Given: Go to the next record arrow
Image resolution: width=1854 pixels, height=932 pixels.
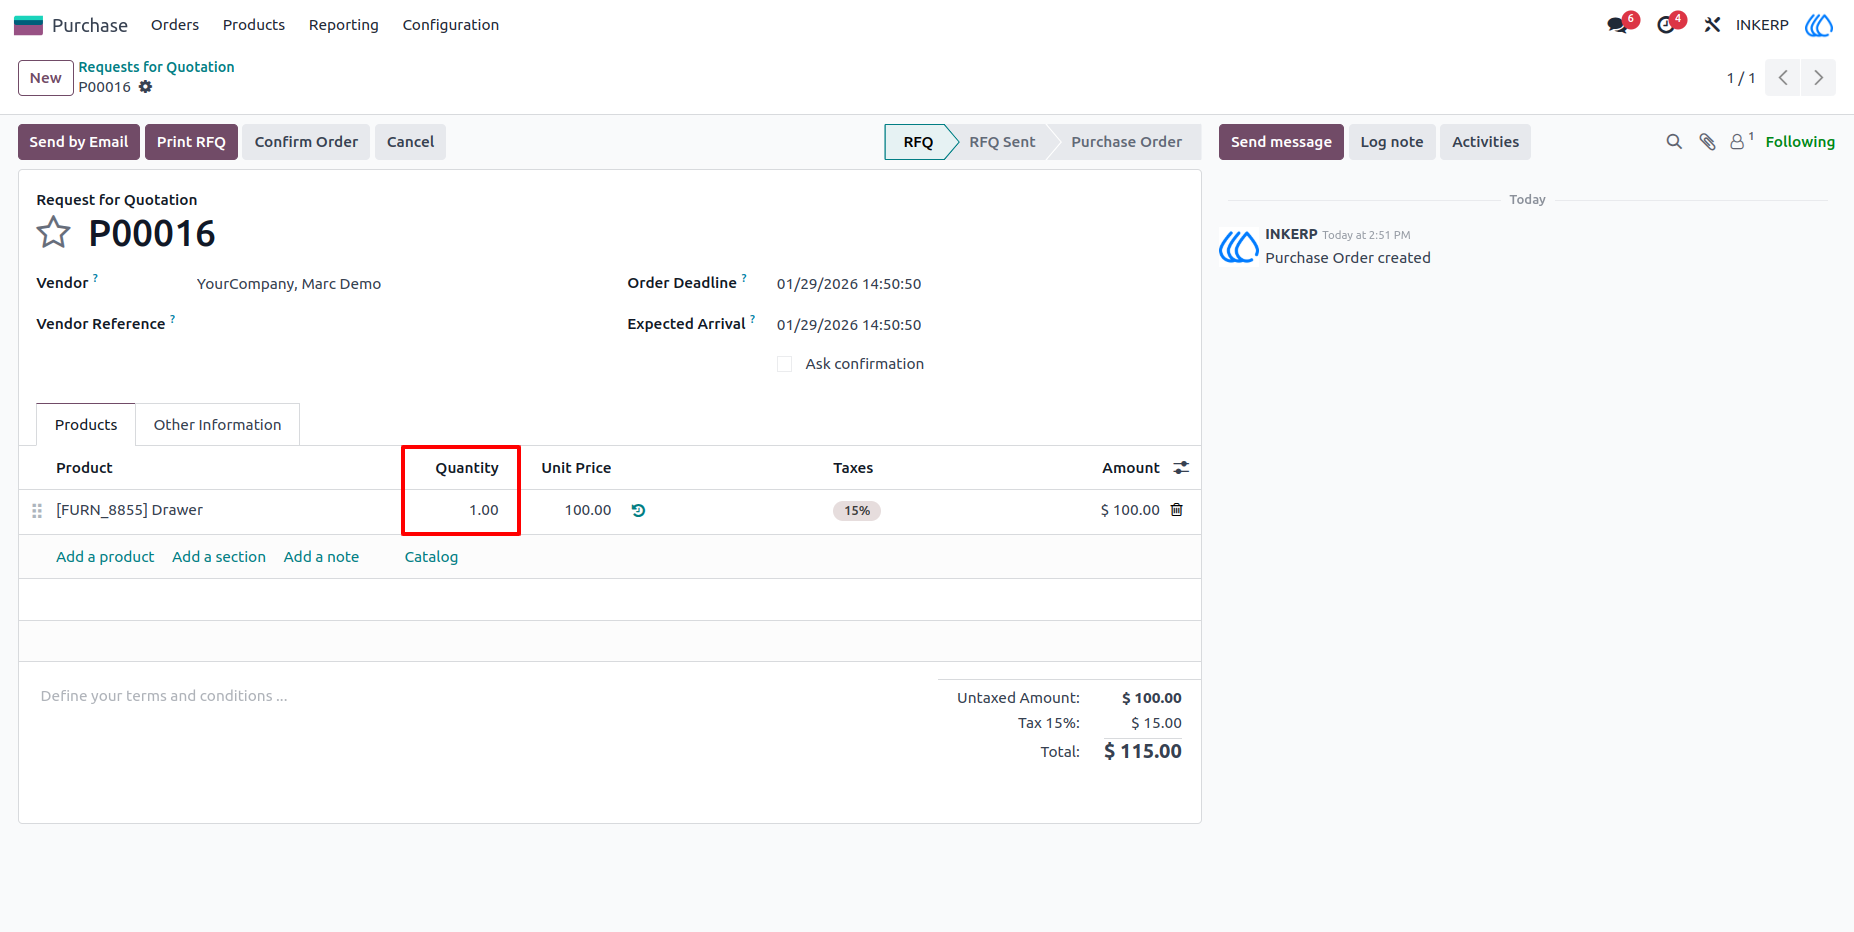Looking at the screenshot, I should click(x=1818, y=78).
